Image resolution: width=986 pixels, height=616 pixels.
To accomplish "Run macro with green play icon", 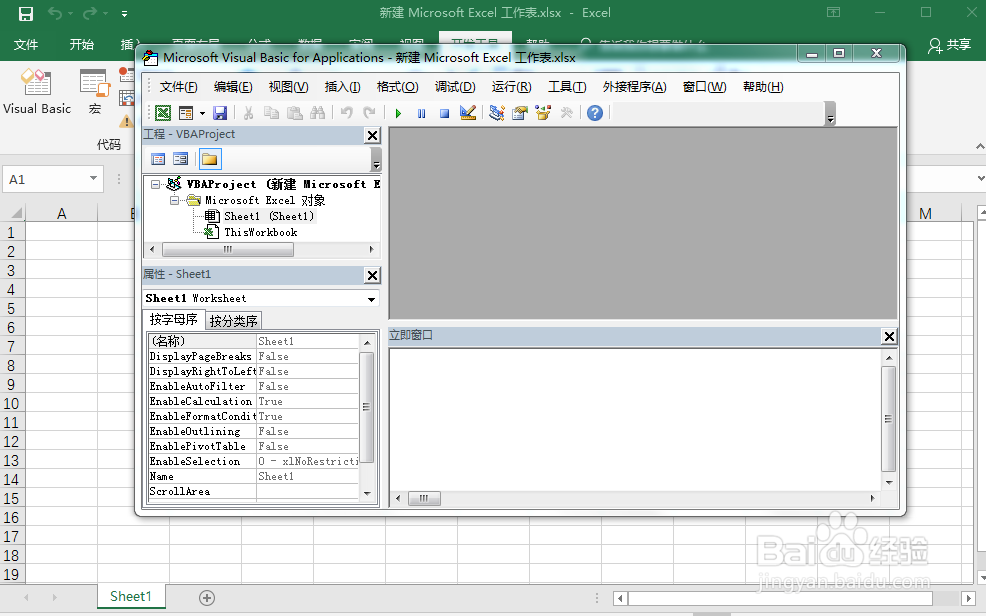I will point(398,114).
